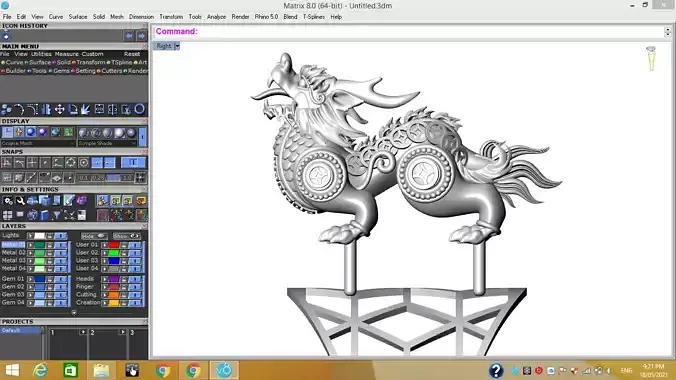
Task: Open the T-Splines menu
Action: click(x=313, y=17)
